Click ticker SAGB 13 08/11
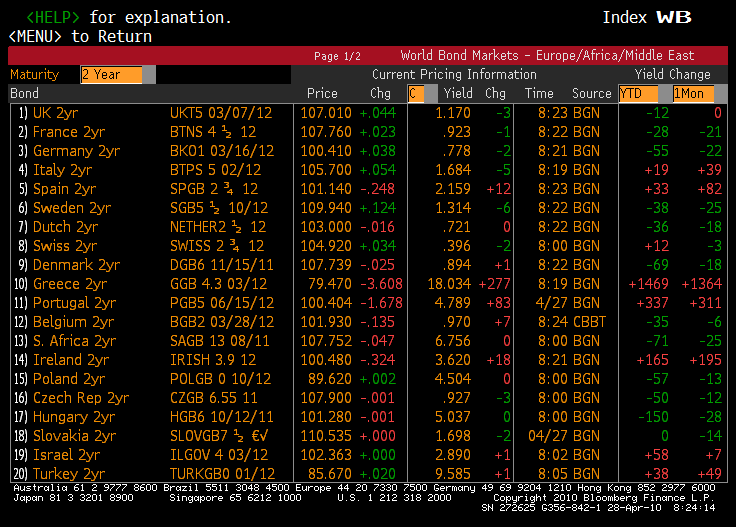The width and height of the screenshot is (736, 527). tap(220, 341)
